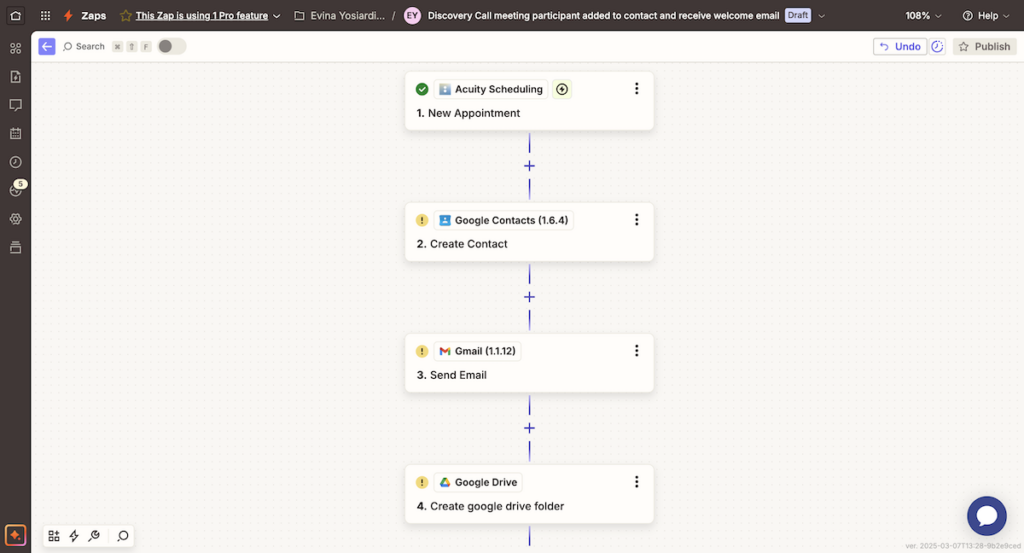
Task: Open the calendar icon in left sidebar
Action: click(x=16, y=133)
